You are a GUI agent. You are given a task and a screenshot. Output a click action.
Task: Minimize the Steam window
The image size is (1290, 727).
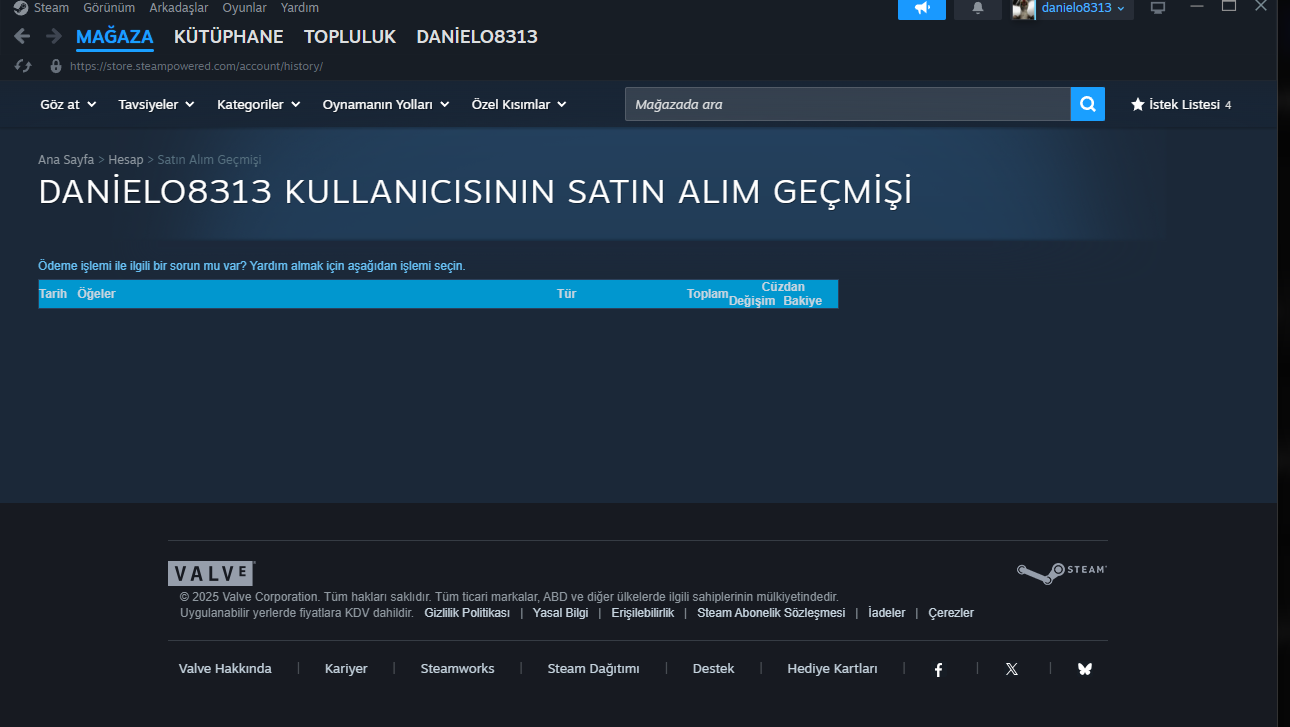point(1197,6)
